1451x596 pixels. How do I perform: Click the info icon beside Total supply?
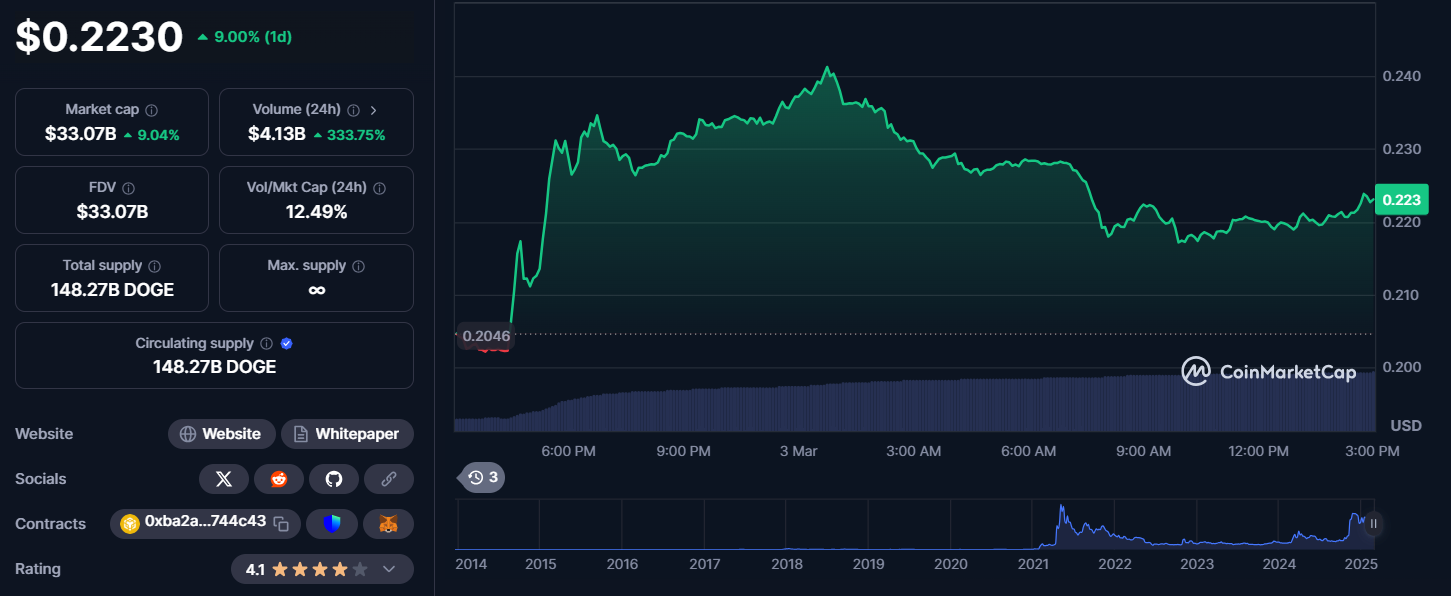point(154,266)
